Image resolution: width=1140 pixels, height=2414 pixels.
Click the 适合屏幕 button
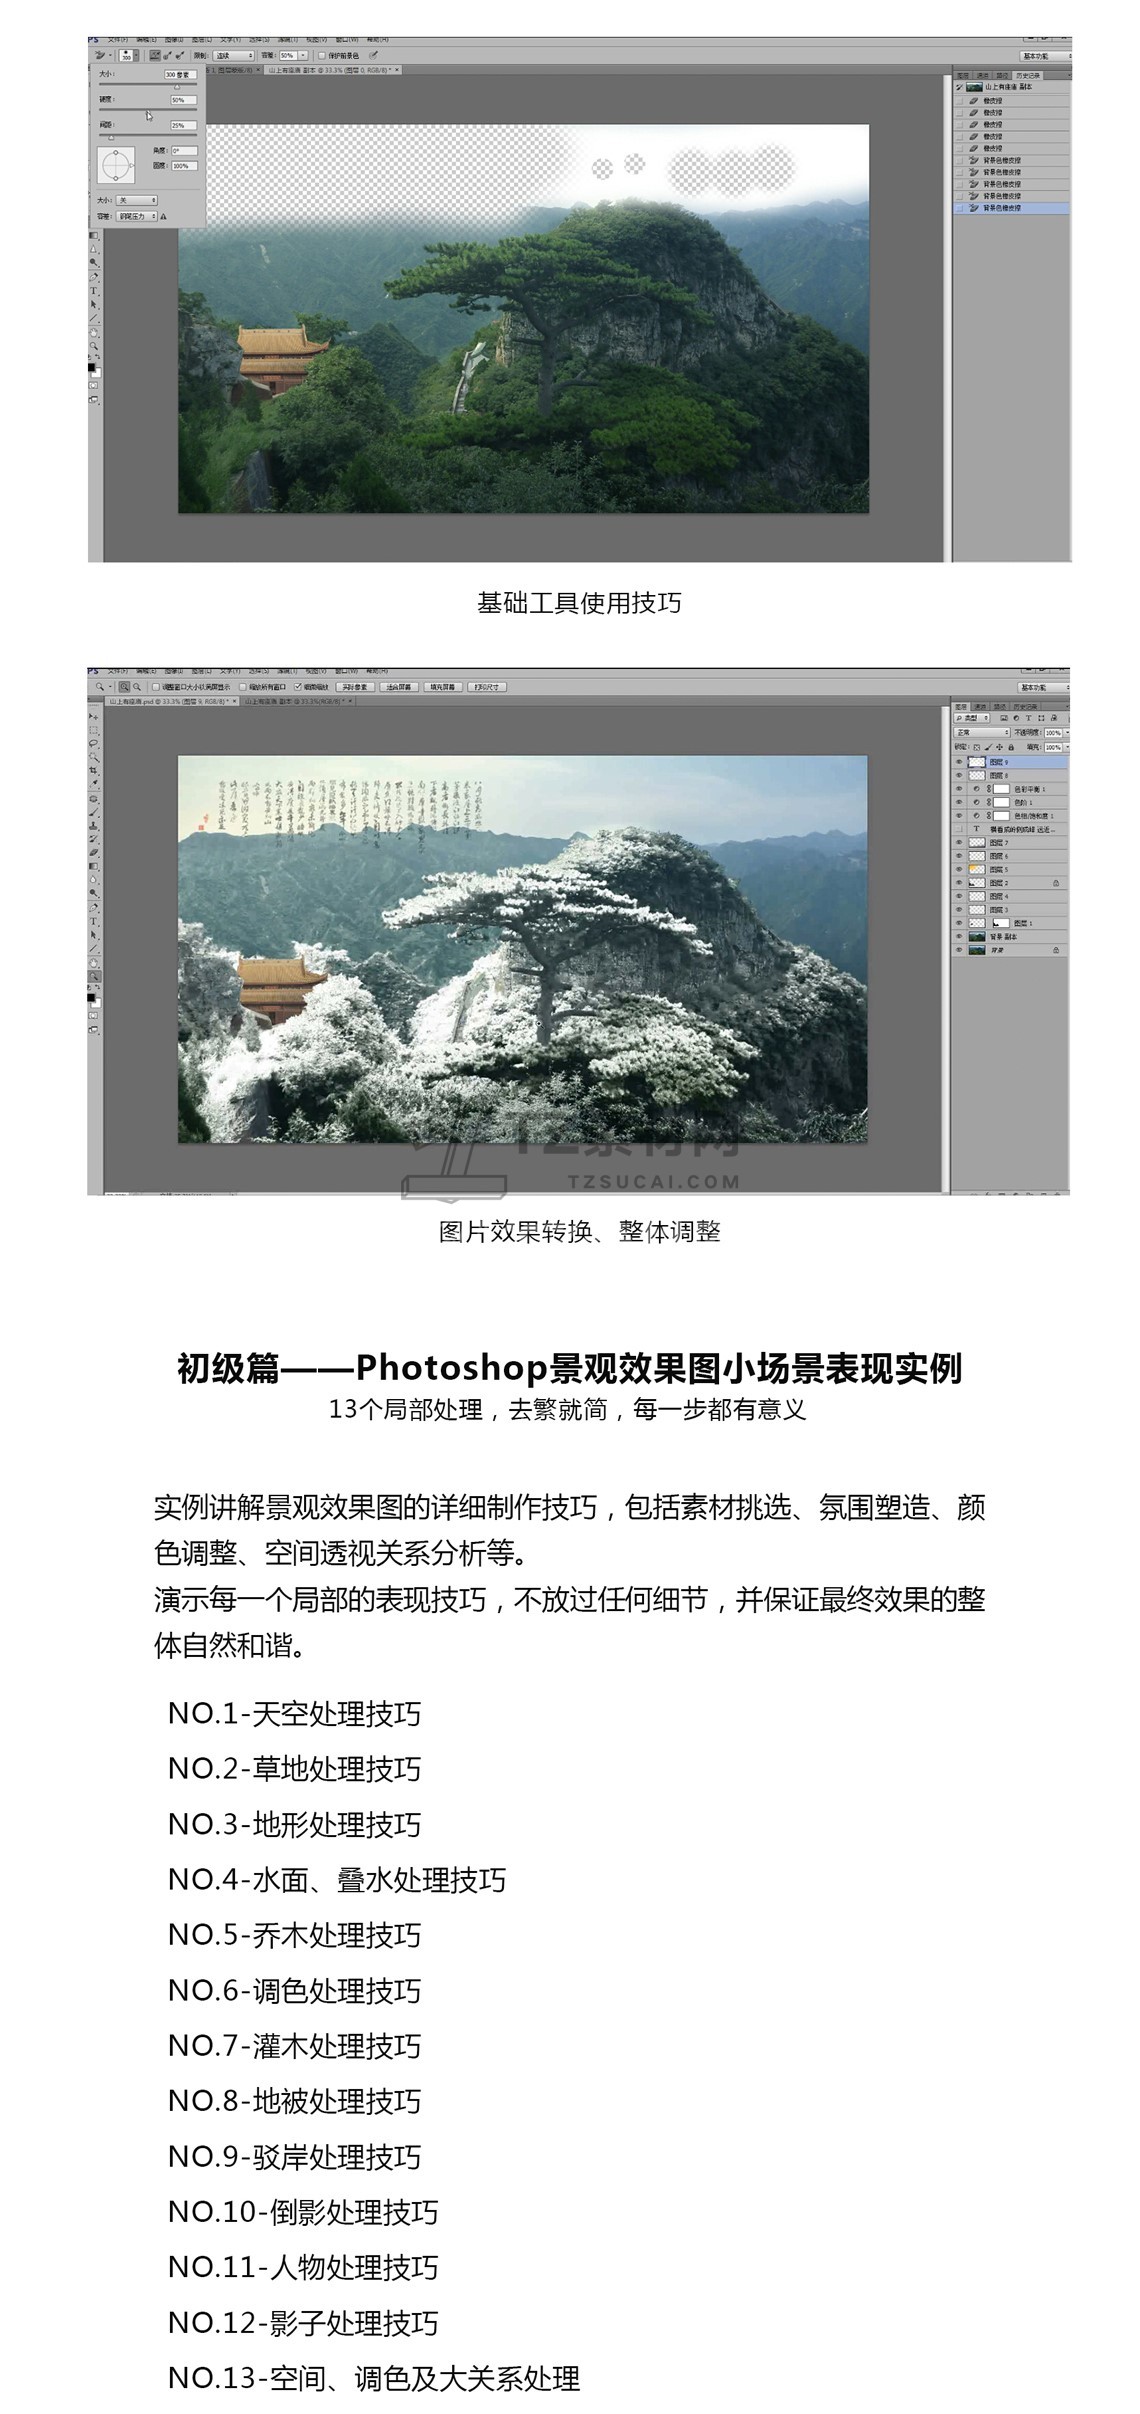[x=399, y=687]
